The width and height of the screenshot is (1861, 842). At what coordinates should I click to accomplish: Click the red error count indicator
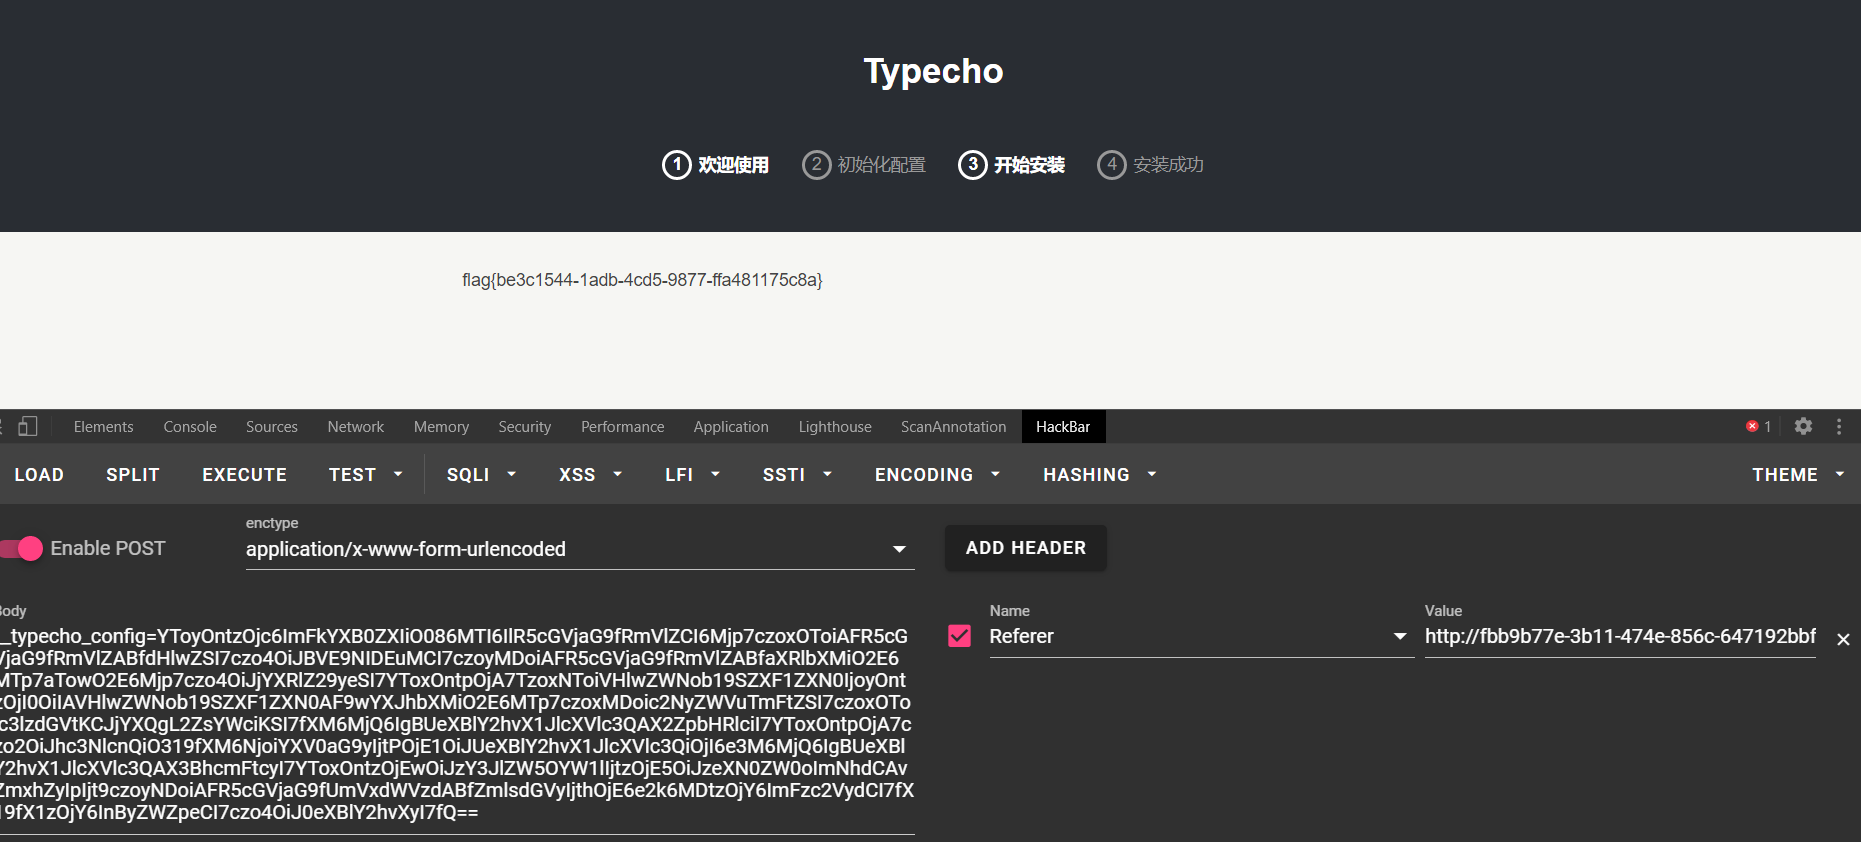pos(1759,426)
